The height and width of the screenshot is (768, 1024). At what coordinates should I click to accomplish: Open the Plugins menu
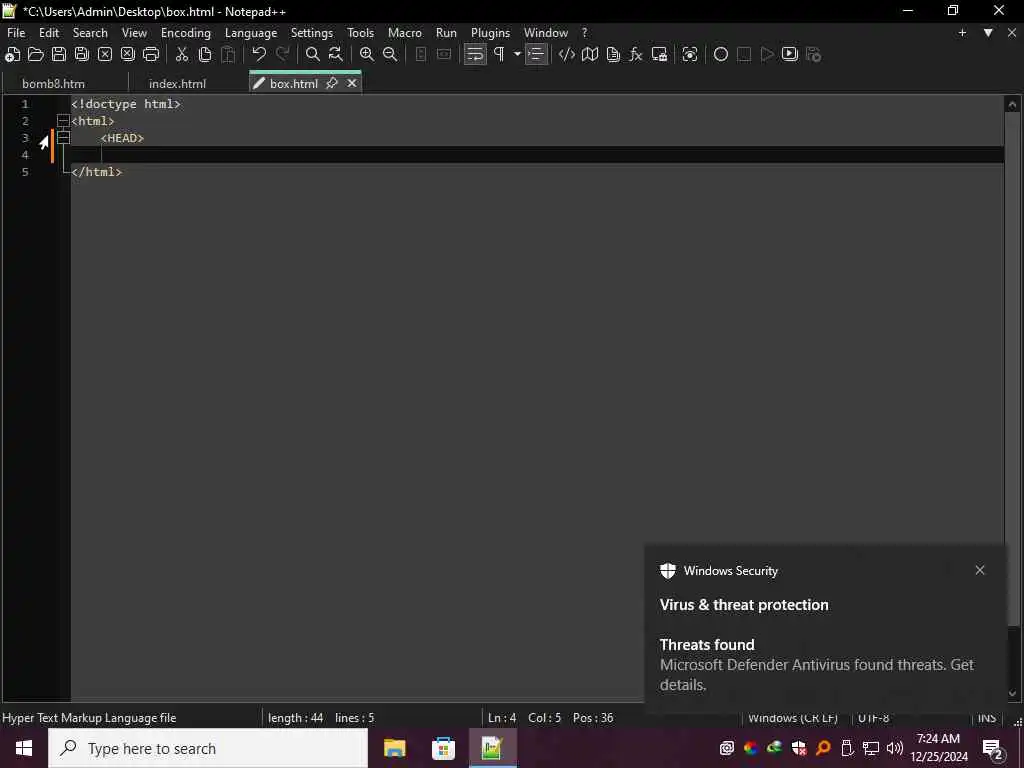click(490, 33)
